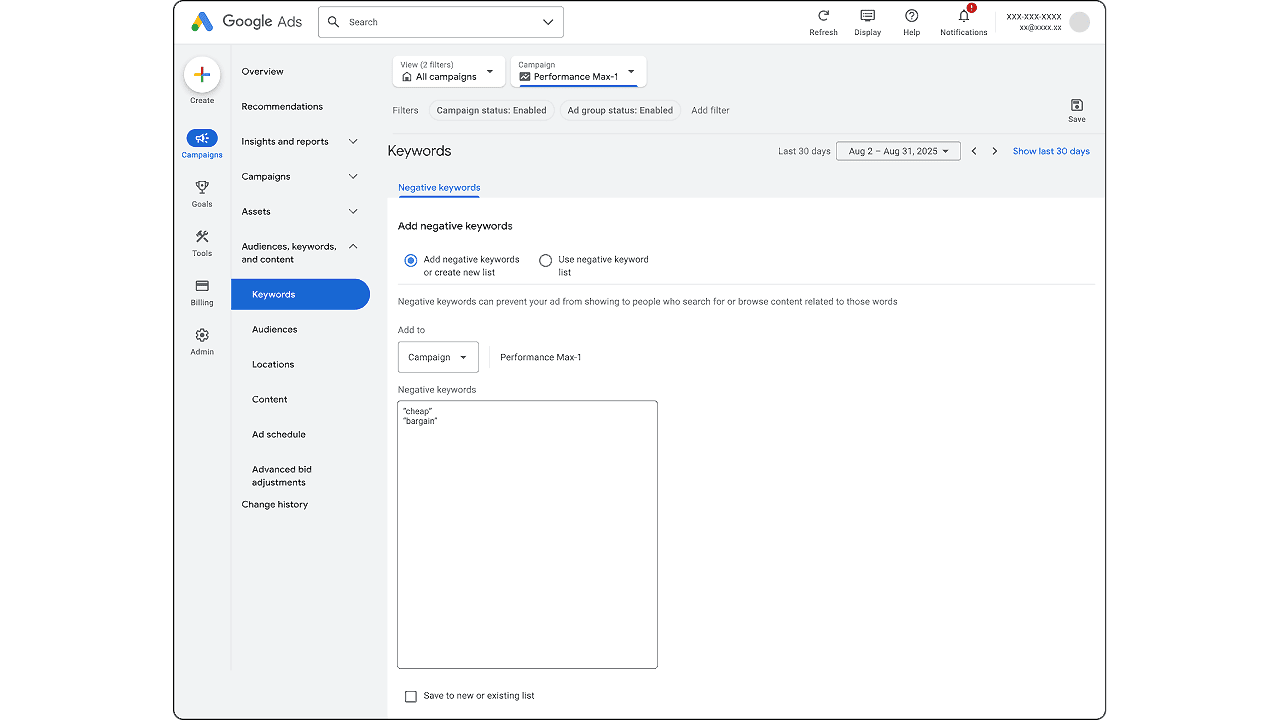This screenshot has width=1280, height=720.
Task: Open Goals from the trophy icon
Action: [x=202, y=188]
